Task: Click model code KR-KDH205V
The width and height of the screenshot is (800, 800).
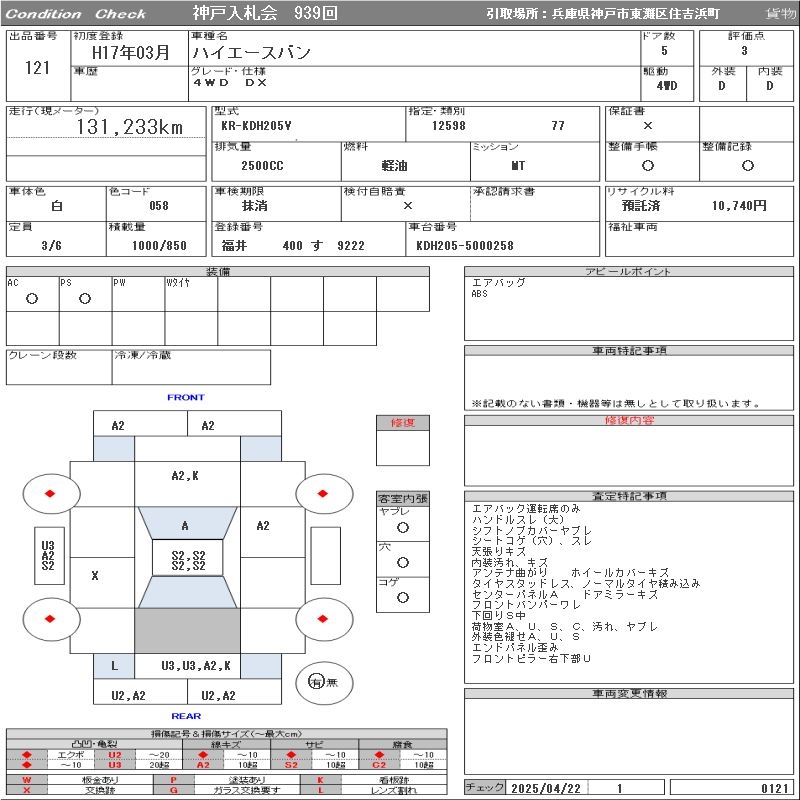Action: [256, 126]
